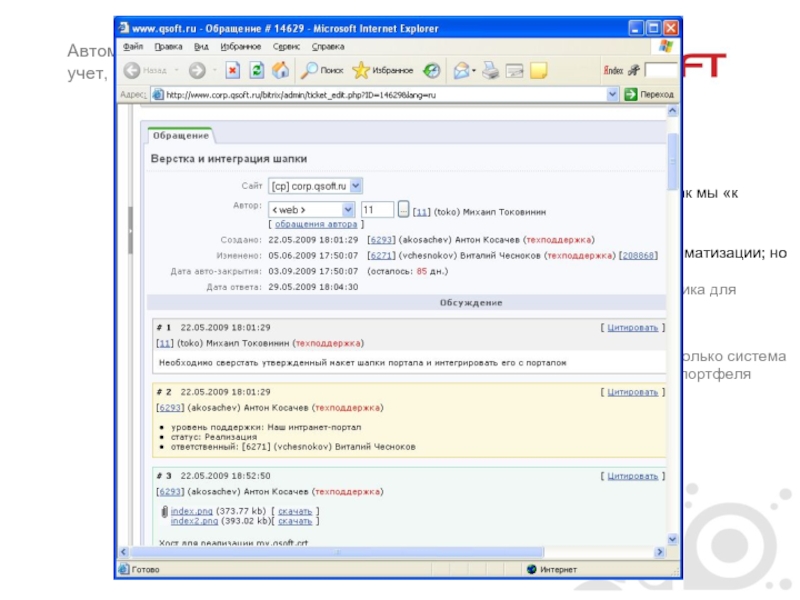This screenshot has width=800, height=600.
Task: Click the author ID field containing 11
Action: [377, 210]
